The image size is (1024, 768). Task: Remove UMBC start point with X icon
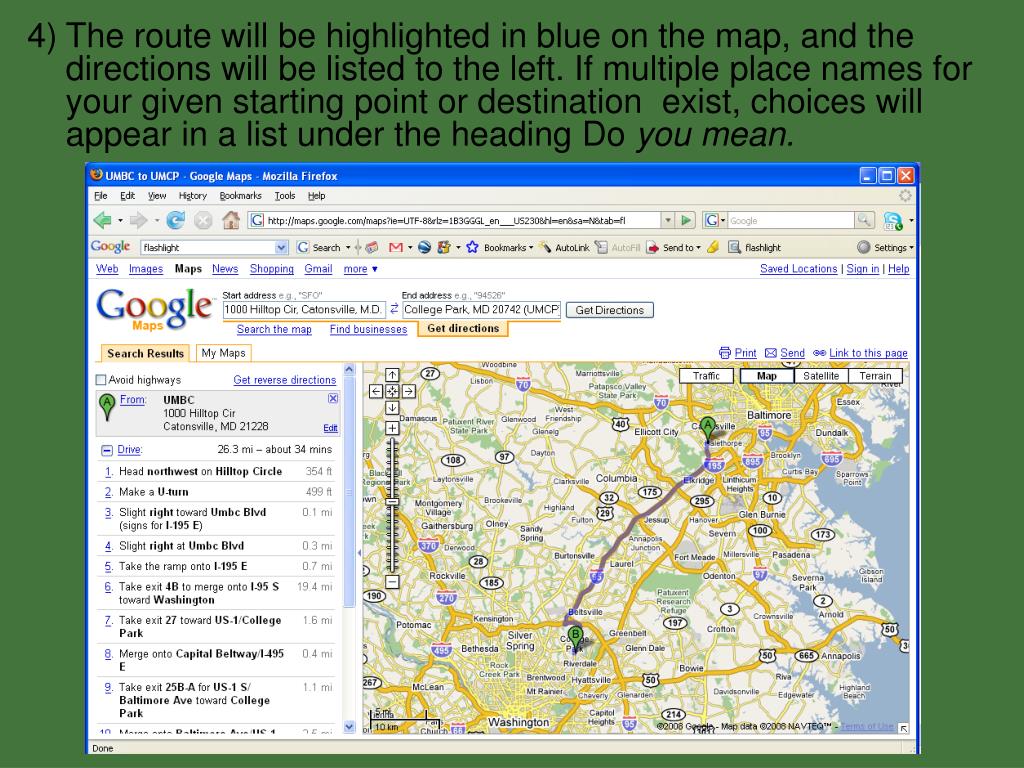tap(332, 398)
